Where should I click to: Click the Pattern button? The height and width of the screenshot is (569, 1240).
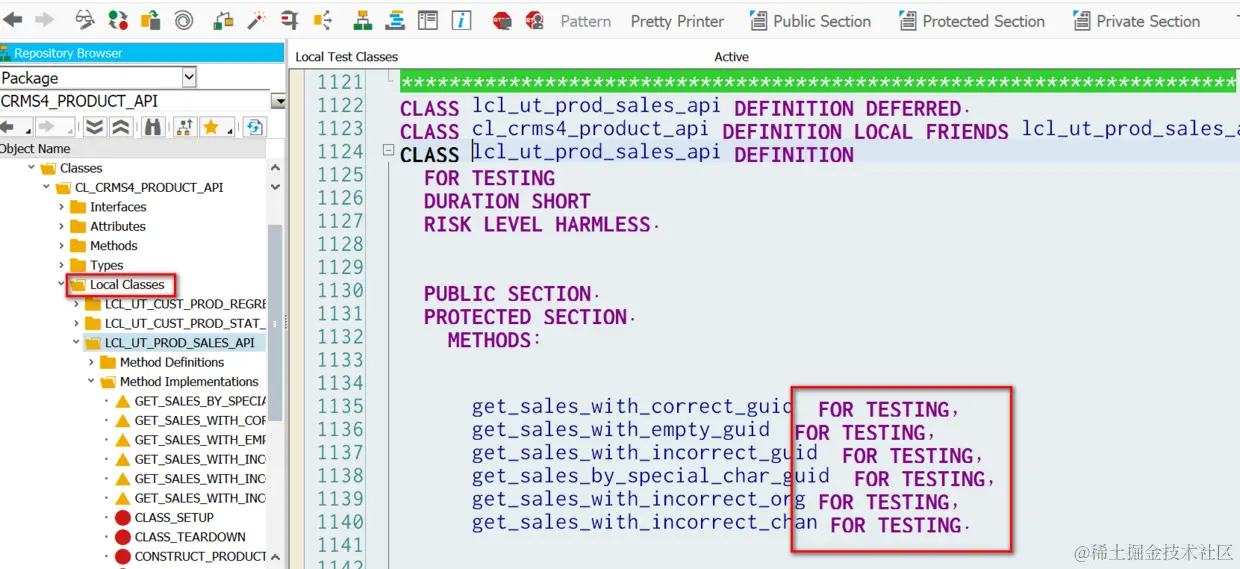586,21
